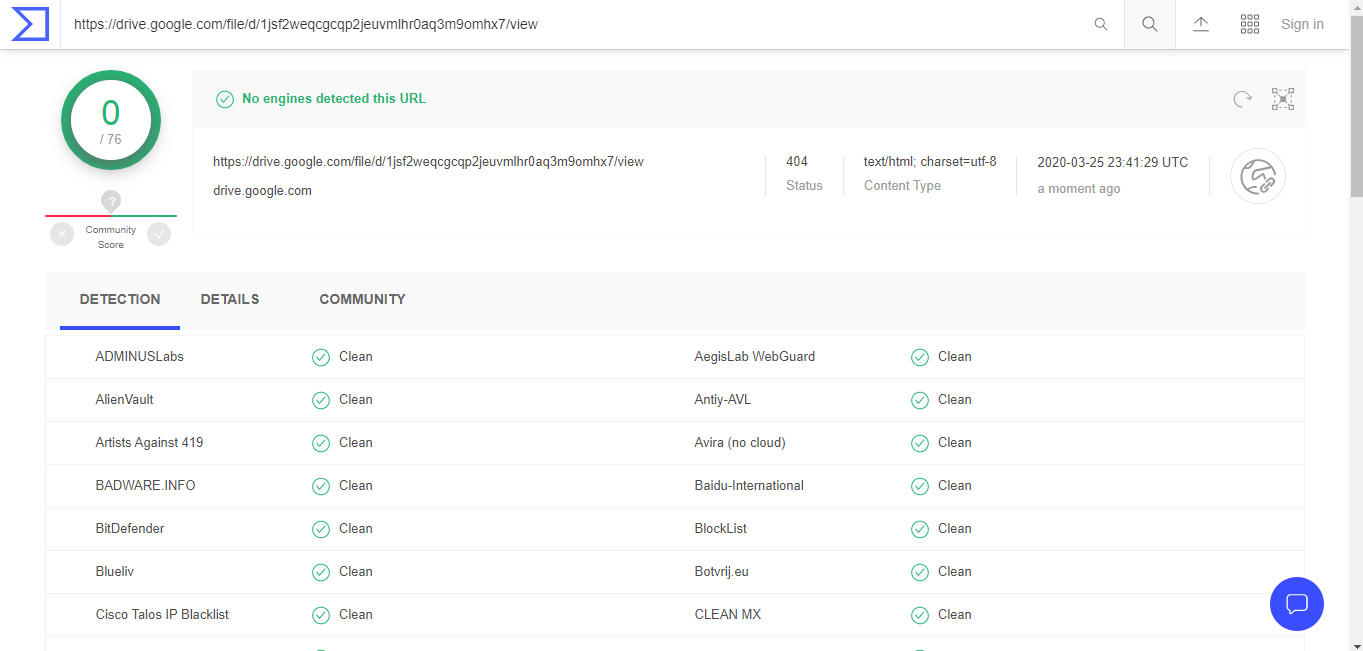Screen dimensions: 1363x651
Task: Open the COMMUNITY tab
Action: click(x=362, y=300)
